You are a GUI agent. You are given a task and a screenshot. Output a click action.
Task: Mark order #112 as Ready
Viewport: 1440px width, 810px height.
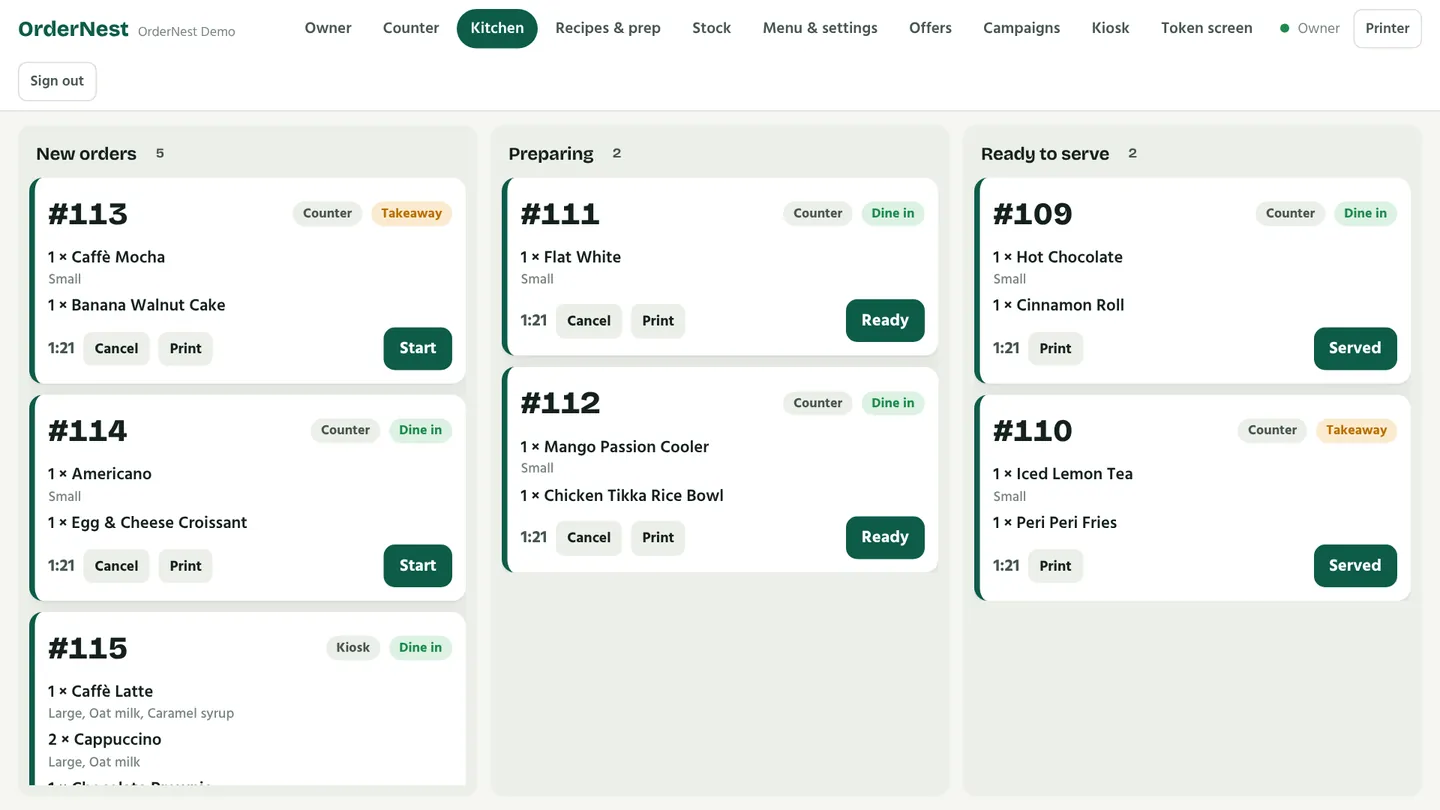click(x=885, y=537)
